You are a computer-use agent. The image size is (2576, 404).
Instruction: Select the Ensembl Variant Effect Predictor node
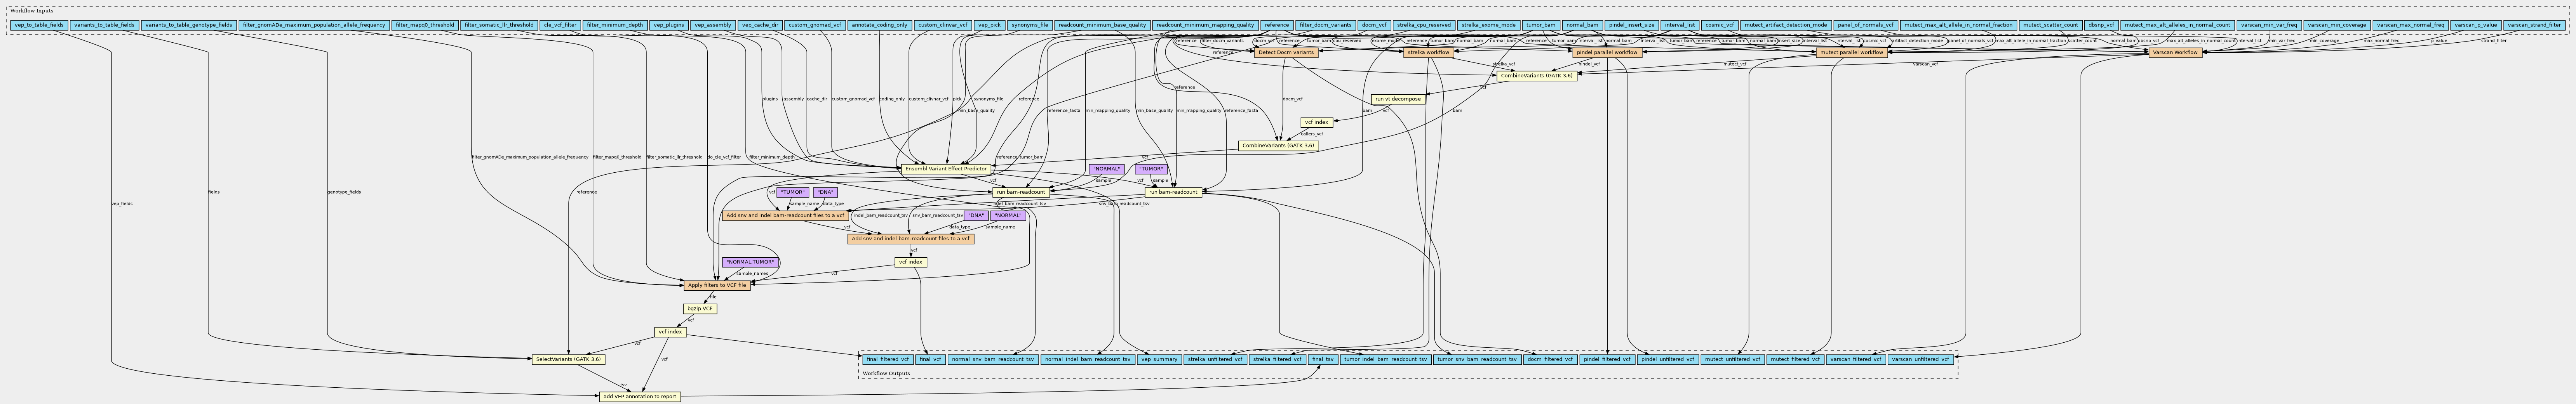click(945, 169)
